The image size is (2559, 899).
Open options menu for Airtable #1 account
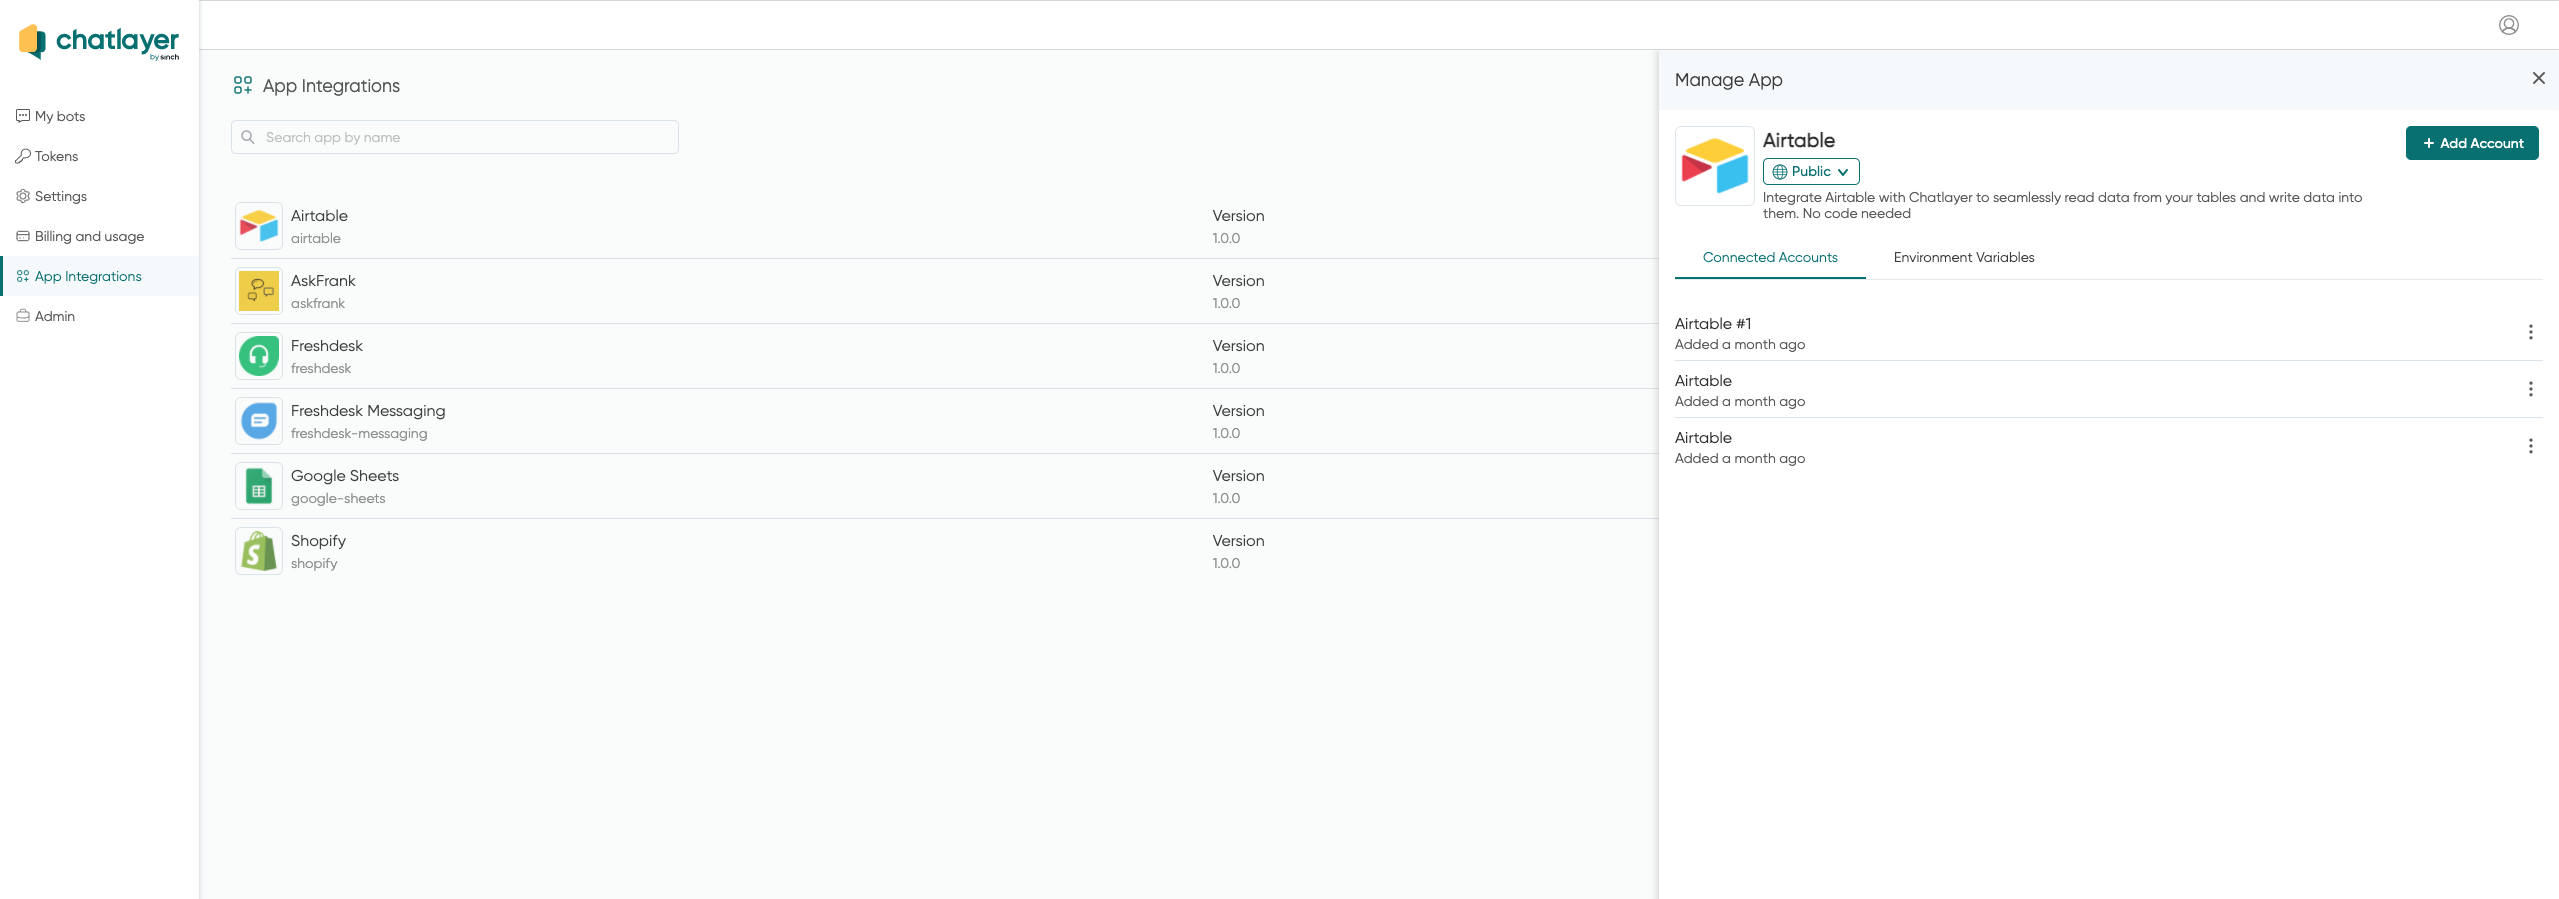[x=2530, y=332]
